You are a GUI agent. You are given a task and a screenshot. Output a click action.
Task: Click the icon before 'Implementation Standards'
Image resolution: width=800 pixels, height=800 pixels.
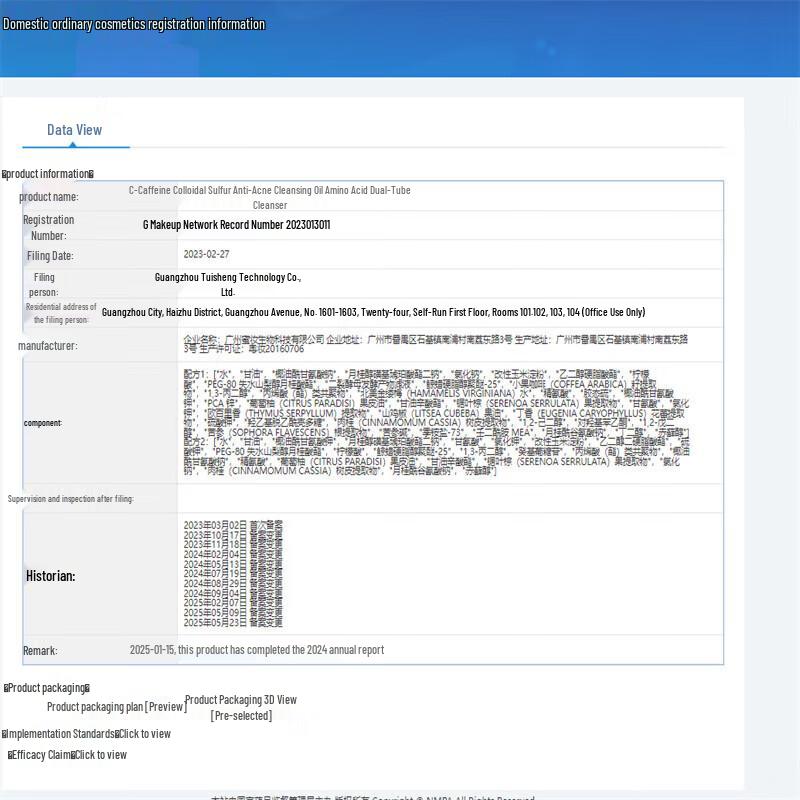[5, 734]
